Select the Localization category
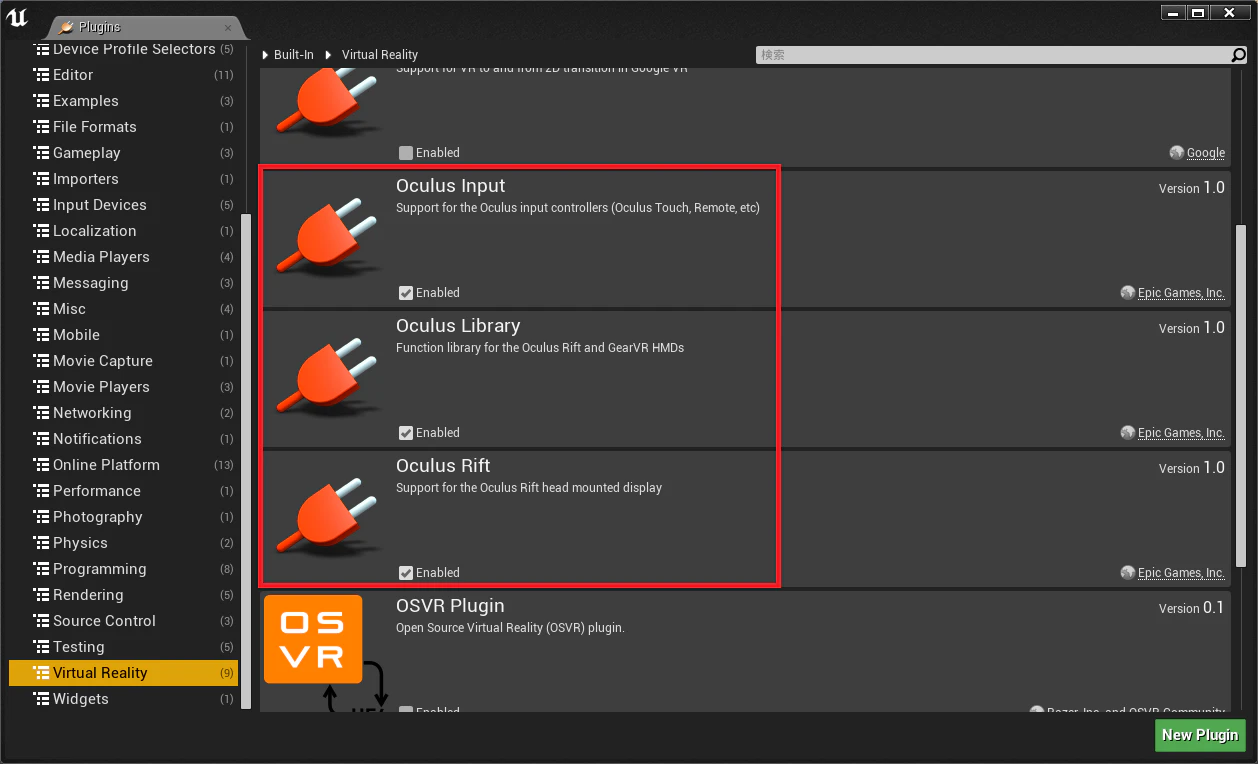 tap(123, 231)
